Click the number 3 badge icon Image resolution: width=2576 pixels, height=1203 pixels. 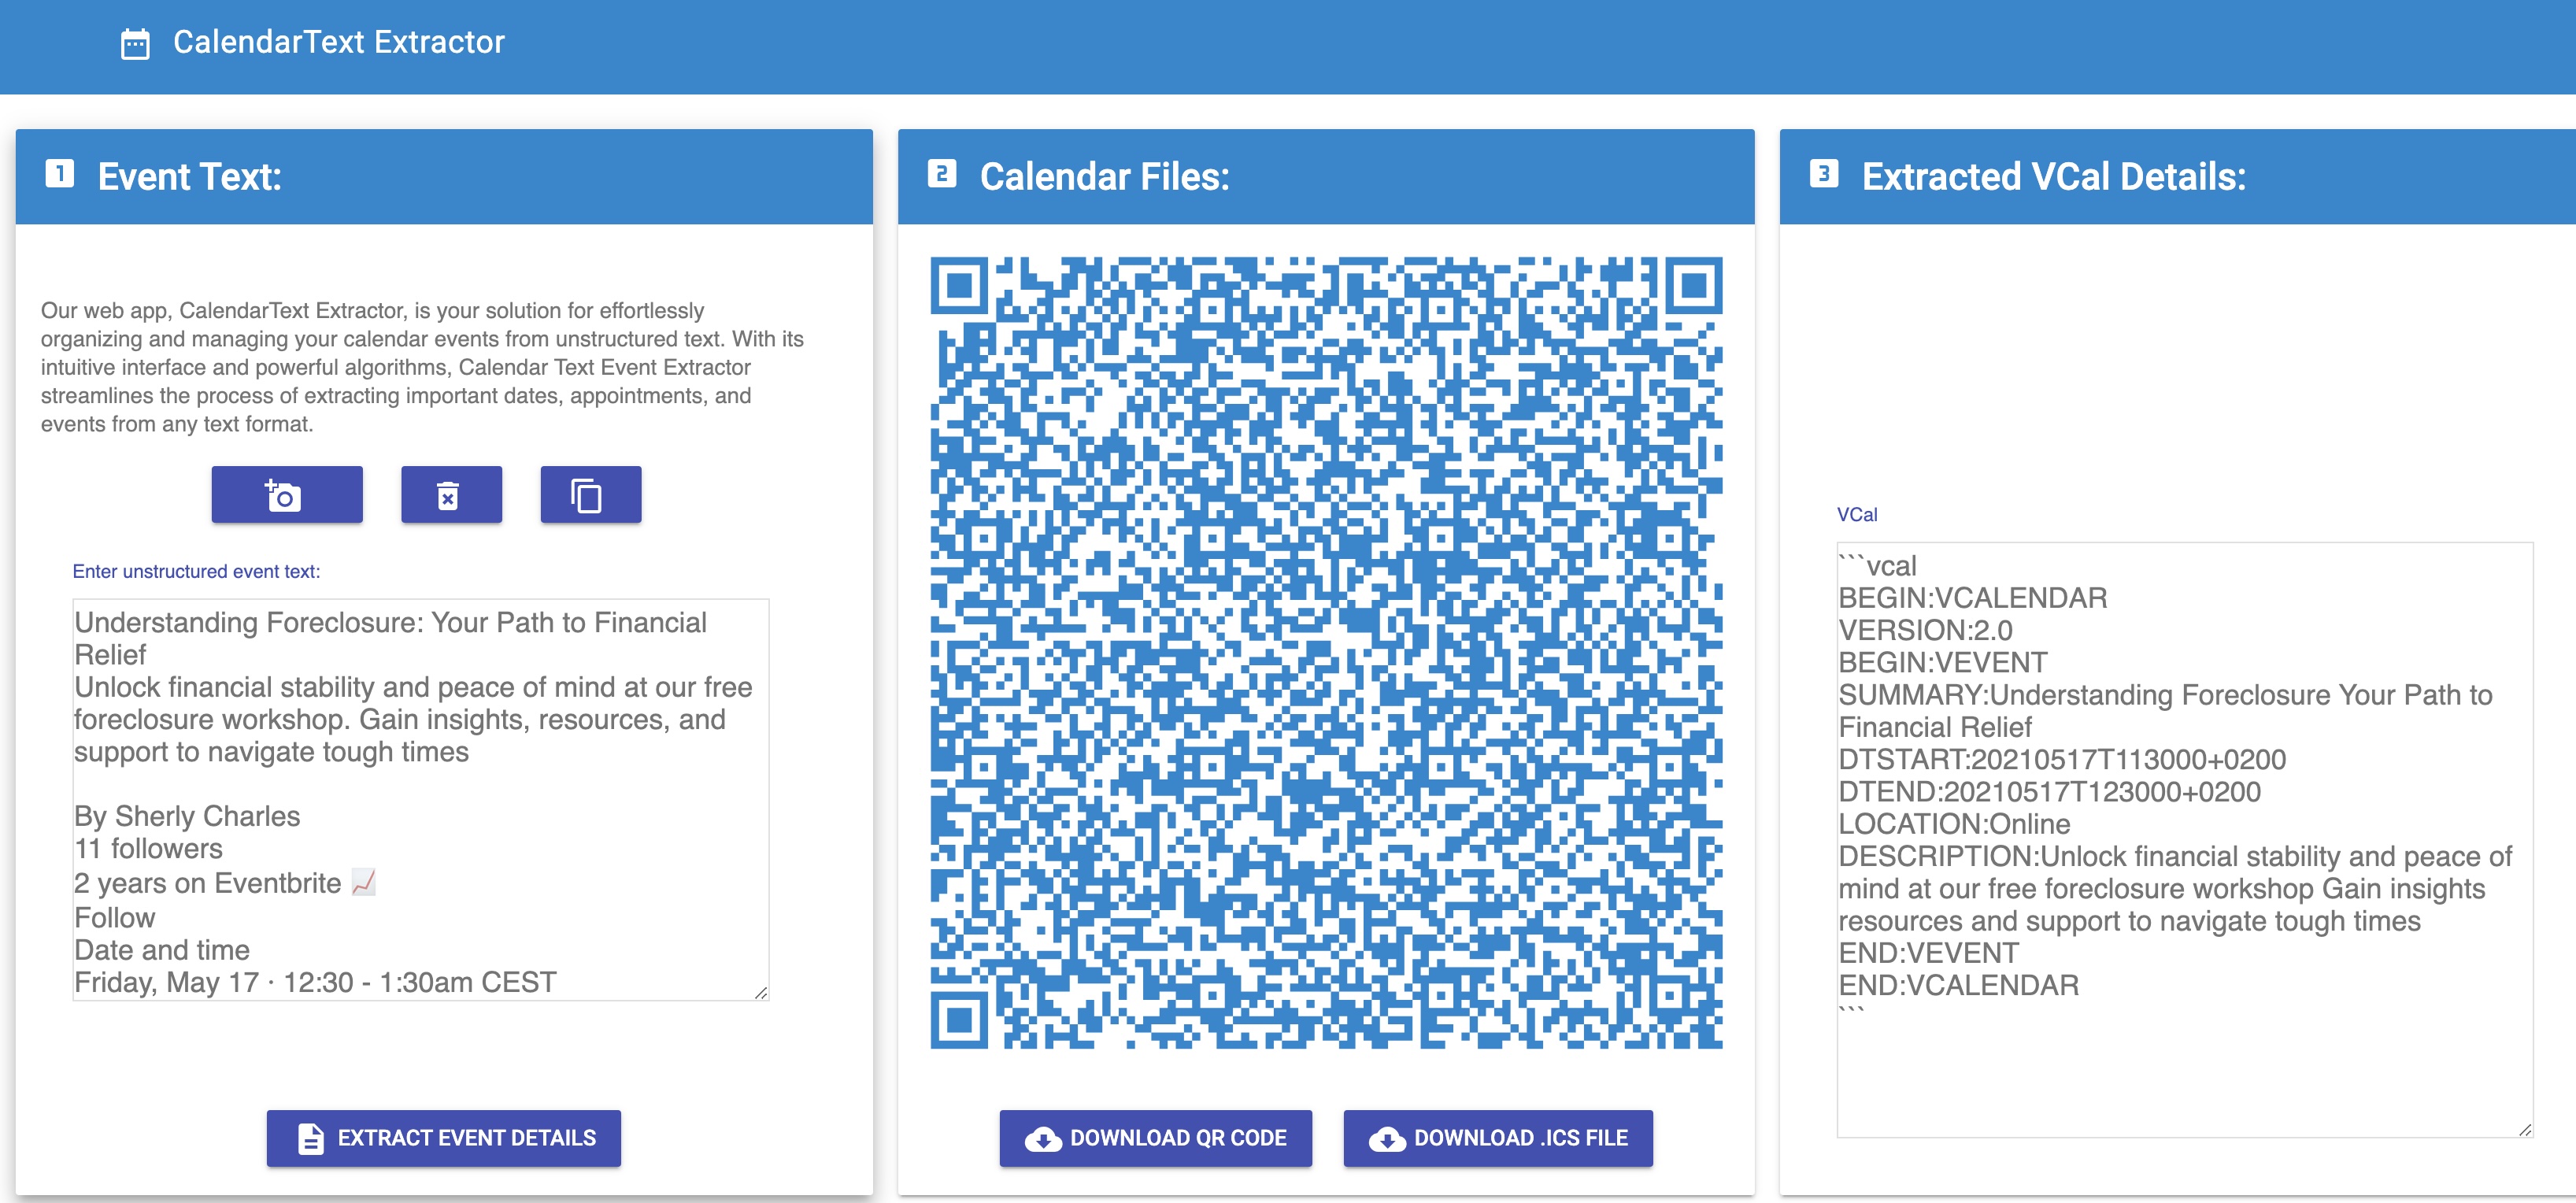click(x=1824, y=175)
